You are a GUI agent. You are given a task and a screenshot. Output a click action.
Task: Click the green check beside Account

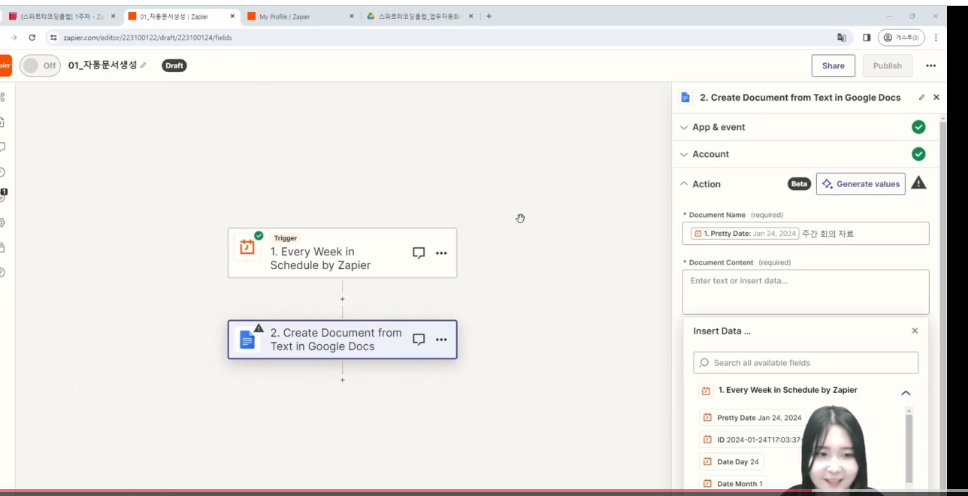pos(919,154)
